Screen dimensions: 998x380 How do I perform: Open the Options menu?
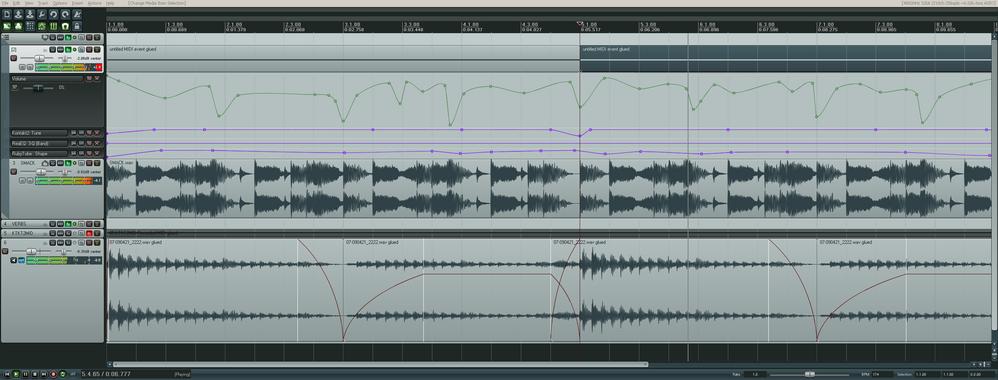pos(60,3)
